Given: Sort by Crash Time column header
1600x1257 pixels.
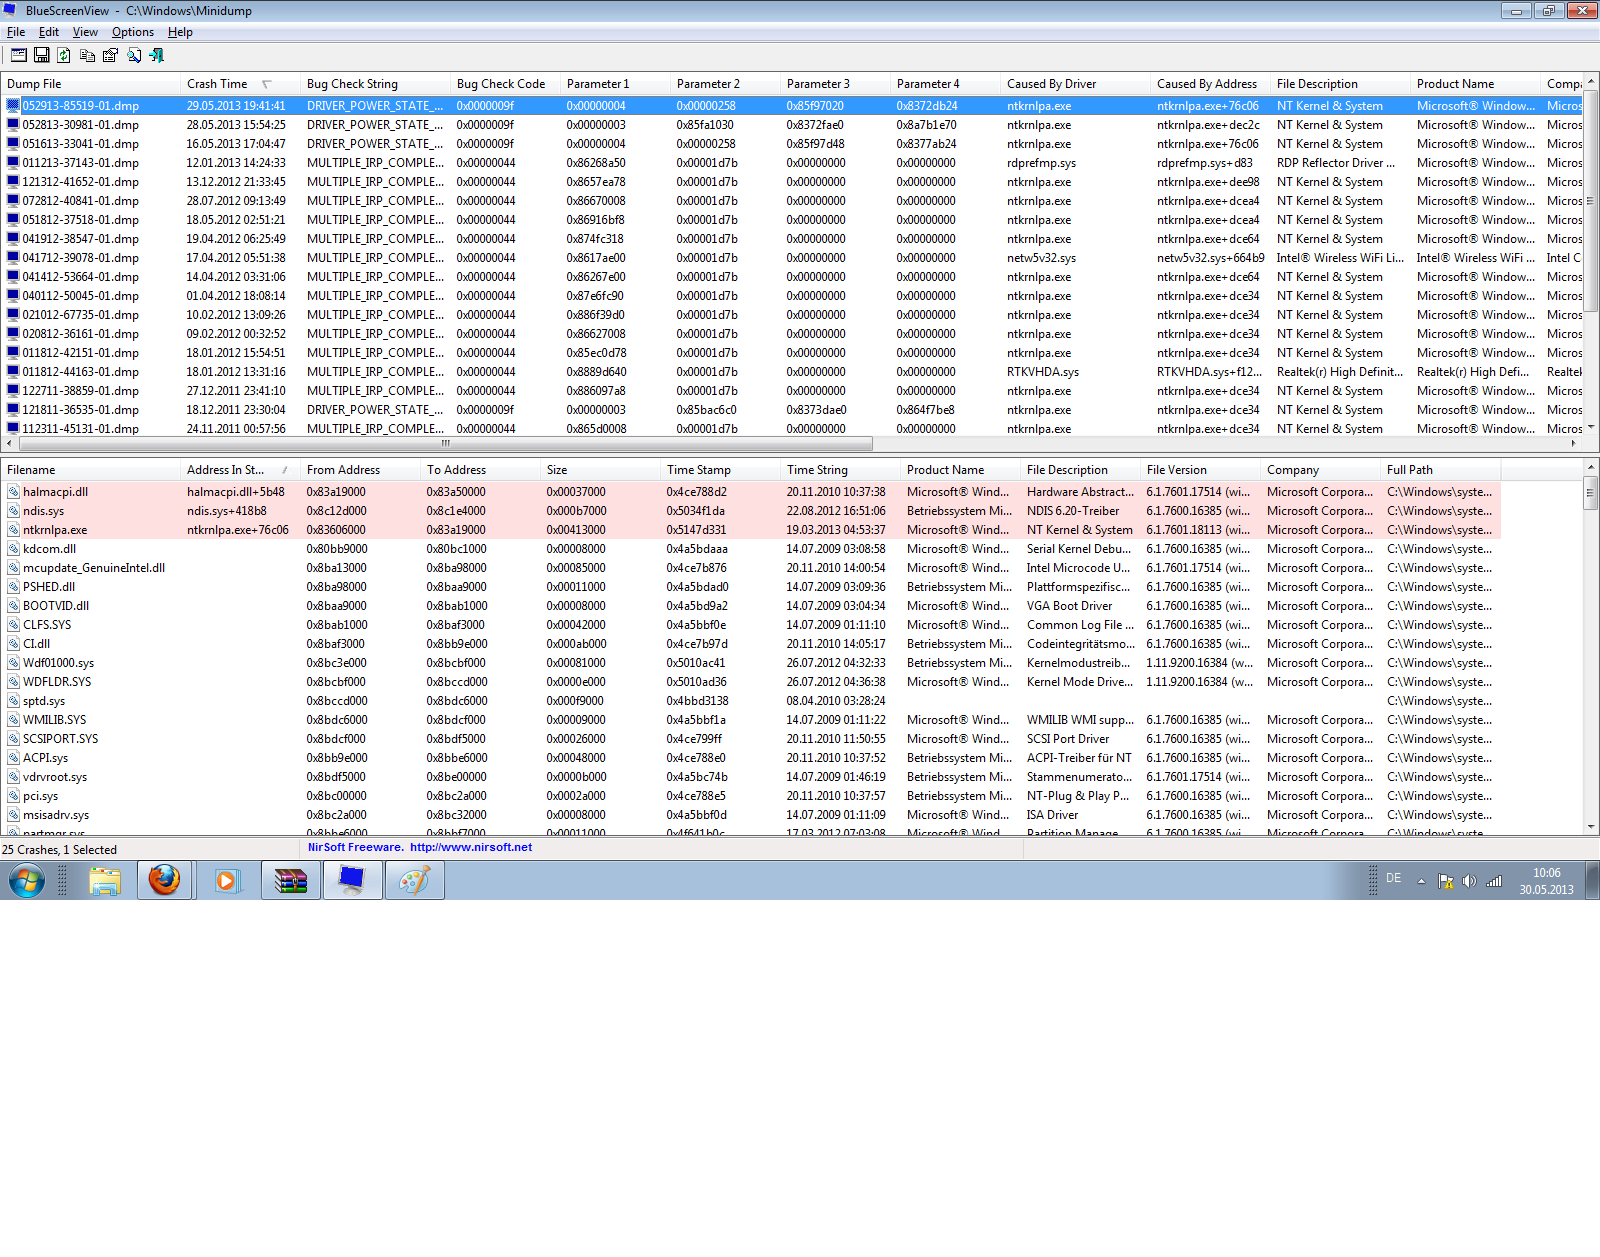Looking at the screenshot, I should (240, 84).
